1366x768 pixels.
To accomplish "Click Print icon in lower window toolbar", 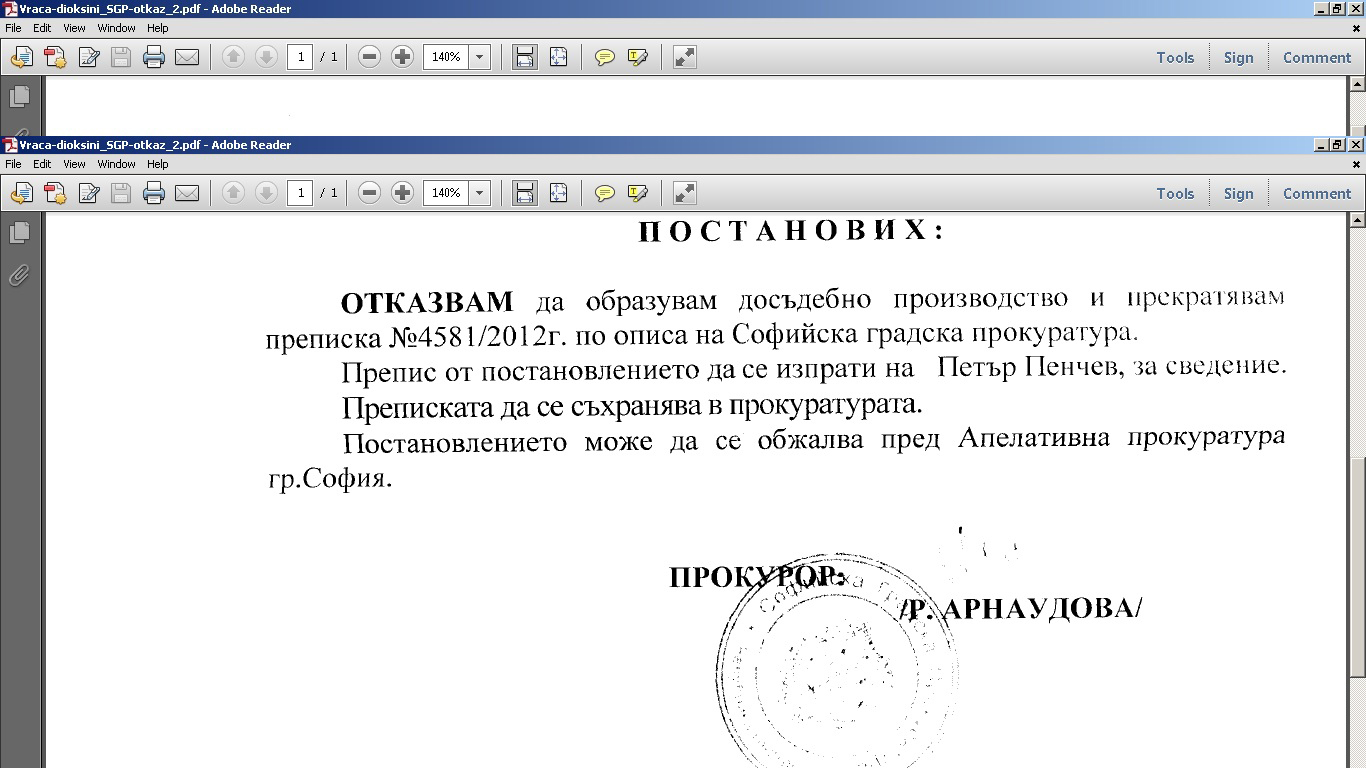I will (153, 193).
